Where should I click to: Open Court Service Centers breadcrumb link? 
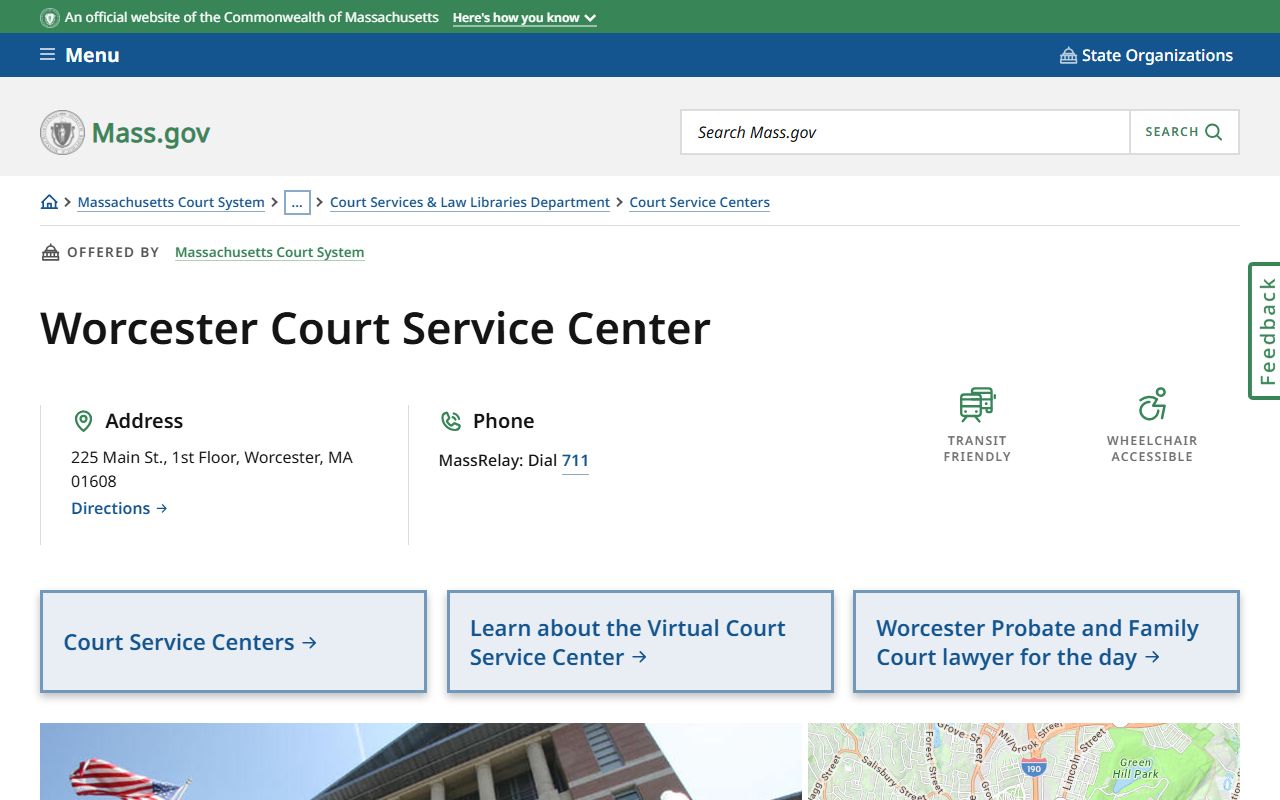(x=700, y=202)
